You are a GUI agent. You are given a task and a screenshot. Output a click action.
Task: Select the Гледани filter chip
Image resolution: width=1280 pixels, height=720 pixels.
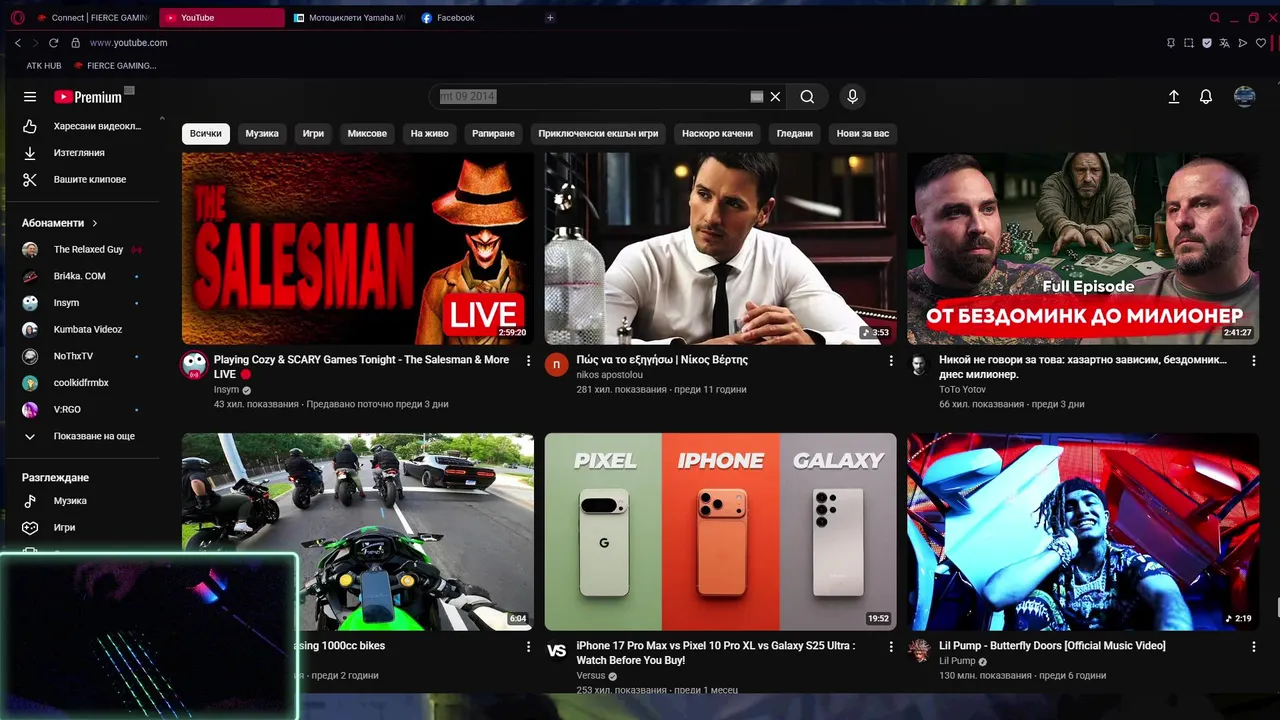click(795, 133)
